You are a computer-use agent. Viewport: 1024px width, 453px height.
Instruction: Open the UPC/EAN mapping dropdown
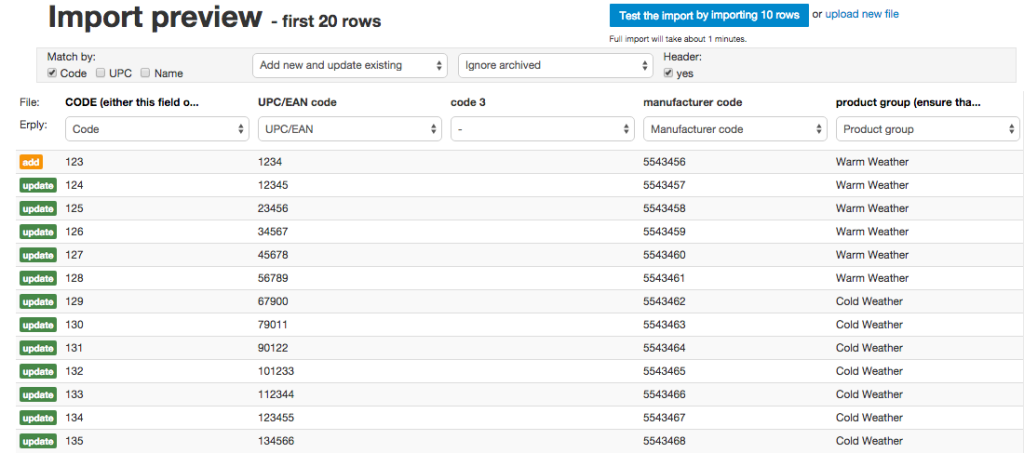350,129
